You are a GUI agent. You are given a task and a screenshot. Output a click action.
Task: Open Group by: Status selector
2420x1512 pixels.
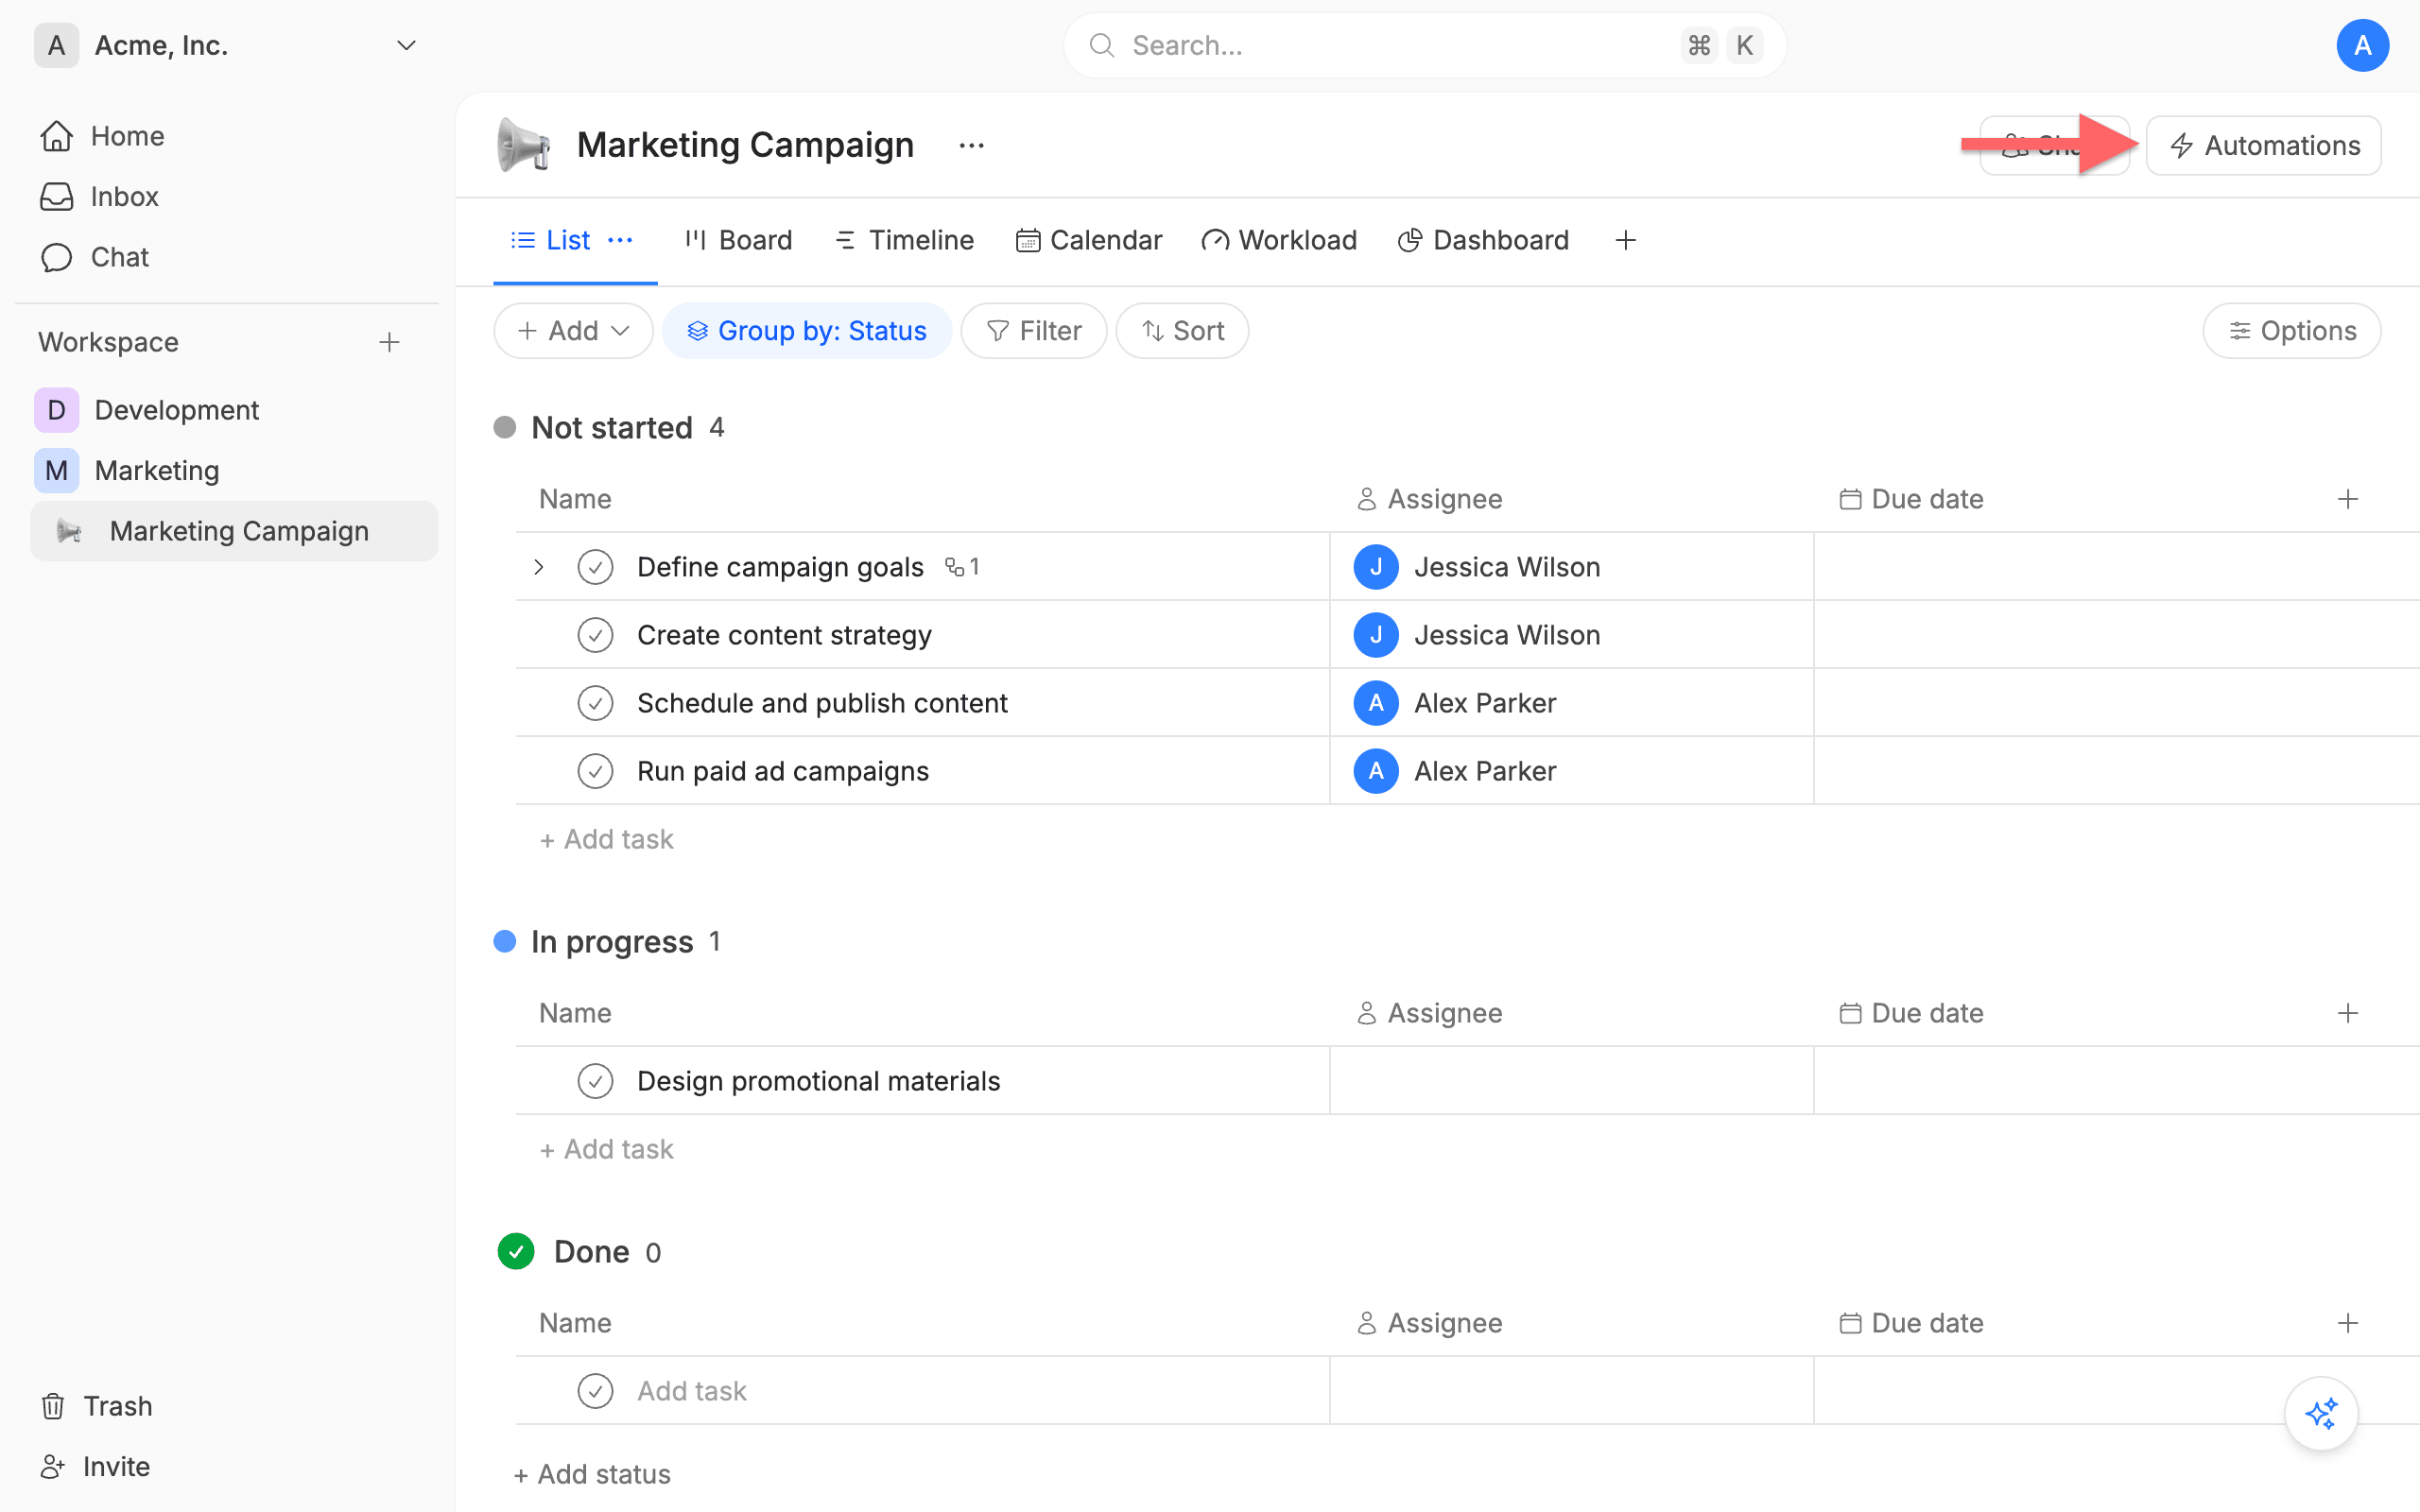[807, 331]
